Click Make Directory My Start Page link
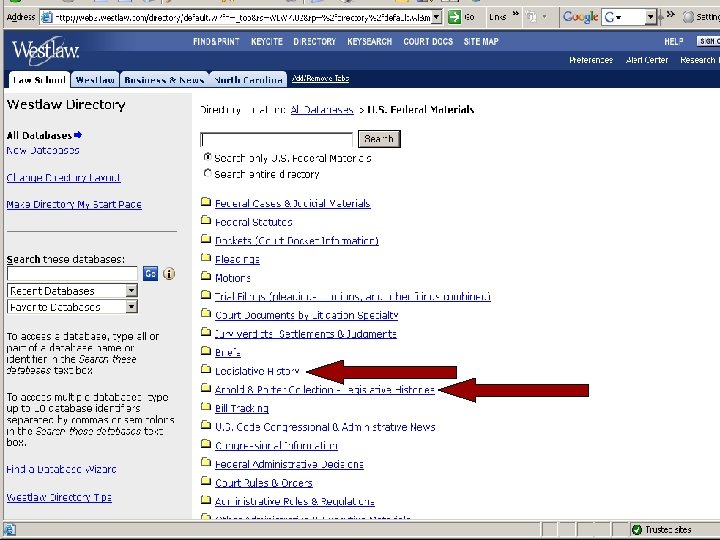The height and width of the screenshot is (540, 720). click(x=74, y=204)
